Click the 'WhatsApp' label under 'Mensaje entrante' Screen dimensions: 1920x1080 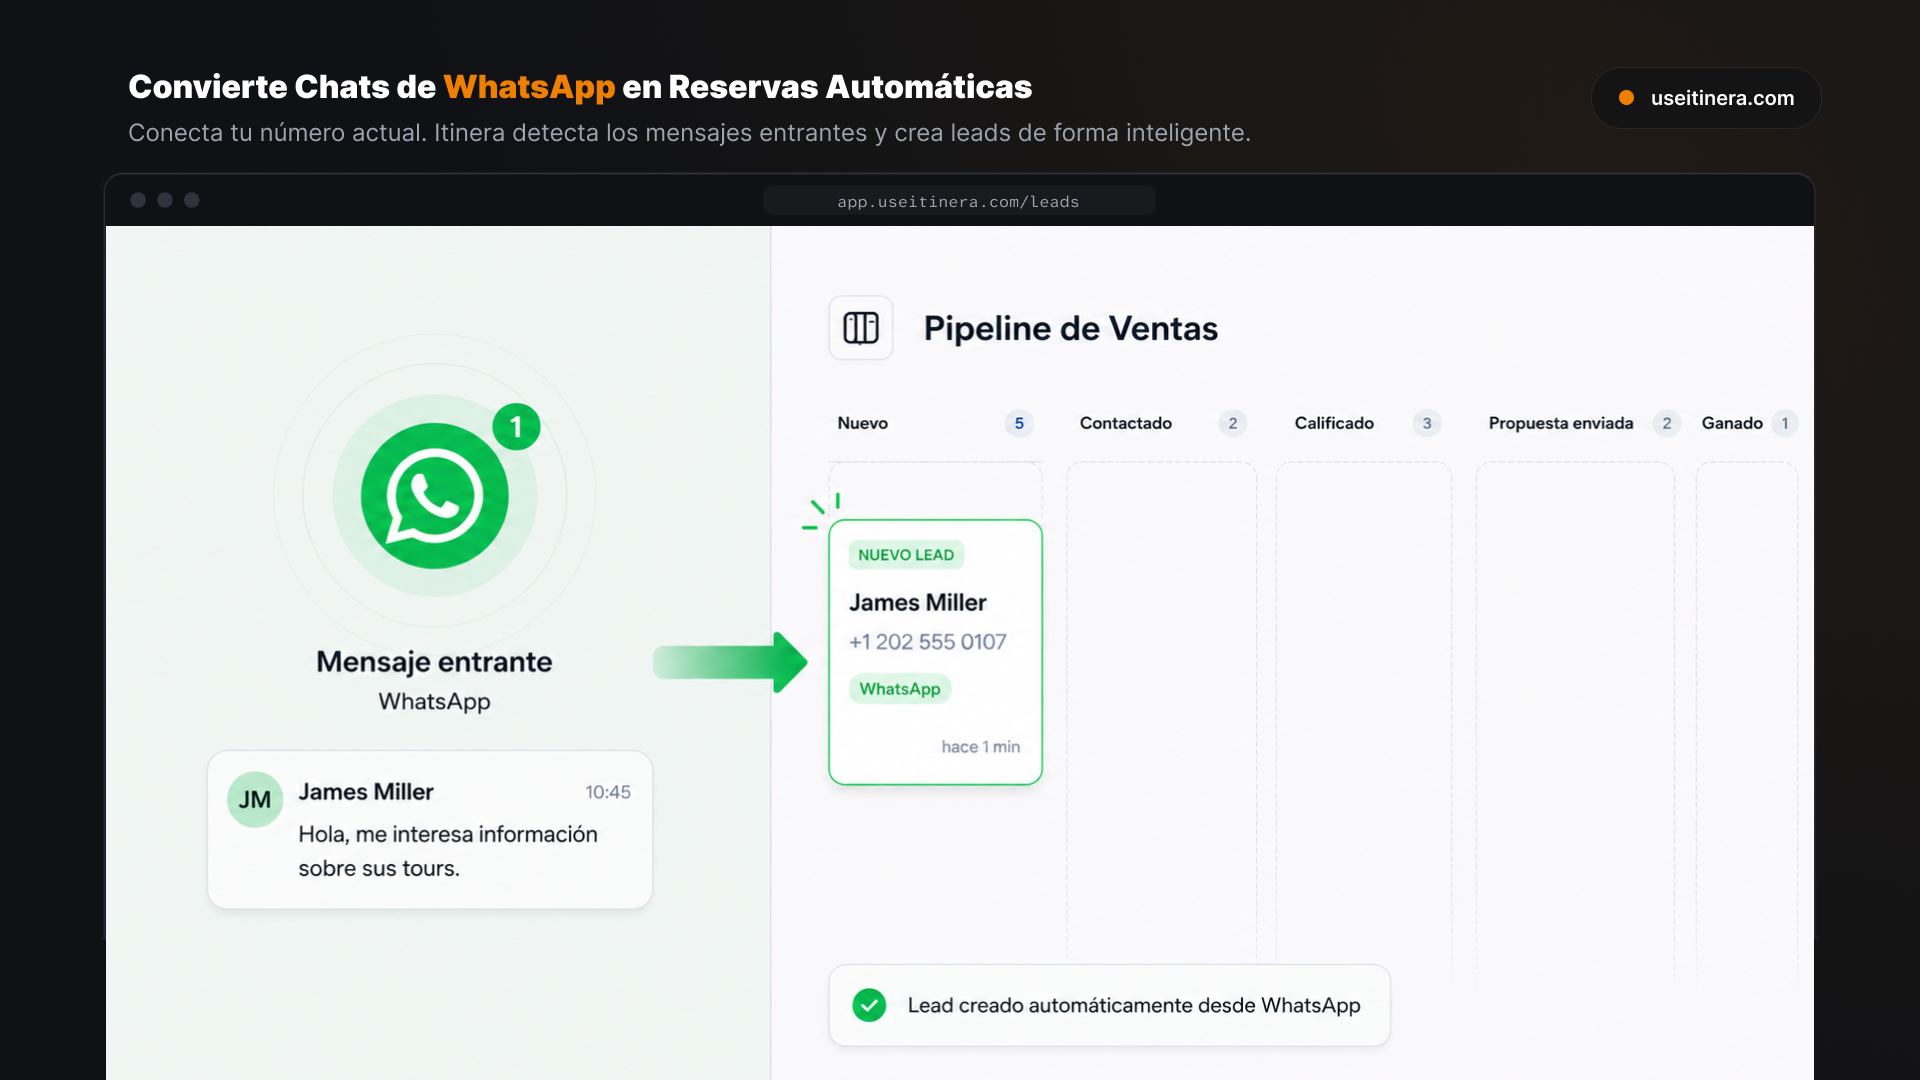coord(434,702)
